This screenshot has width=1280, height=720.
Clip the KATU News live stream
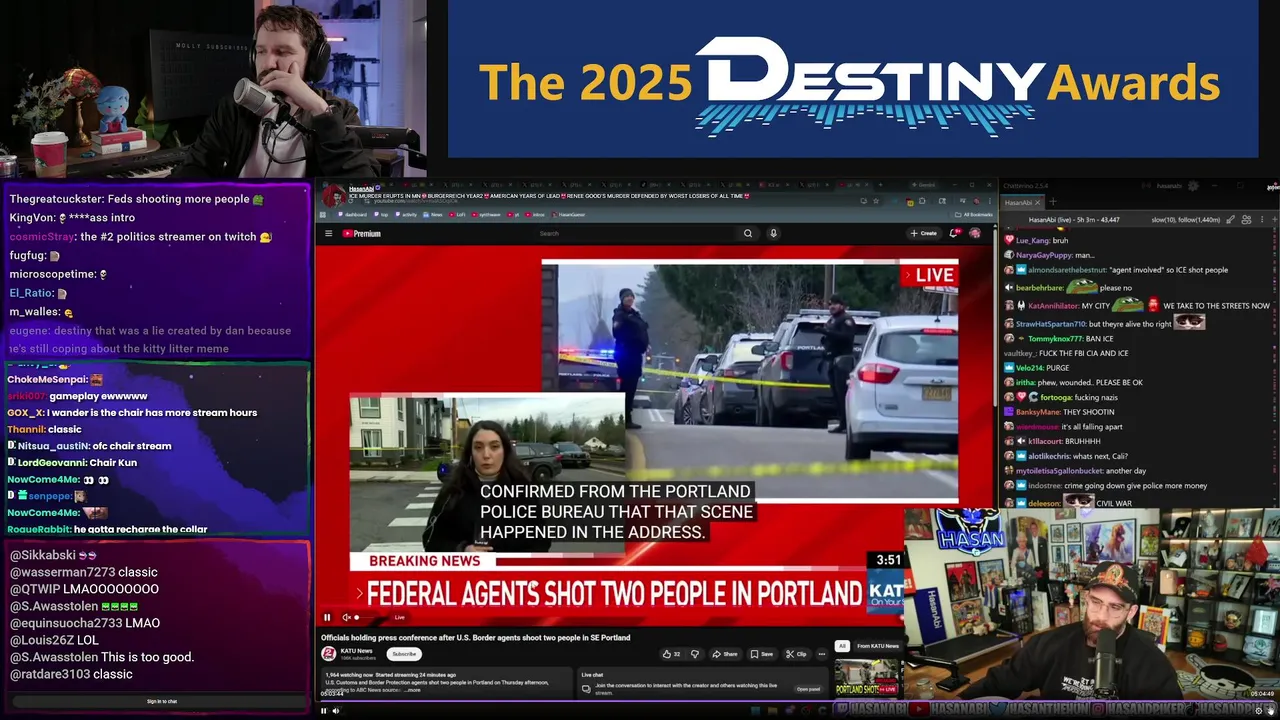[x=796, y=654]
